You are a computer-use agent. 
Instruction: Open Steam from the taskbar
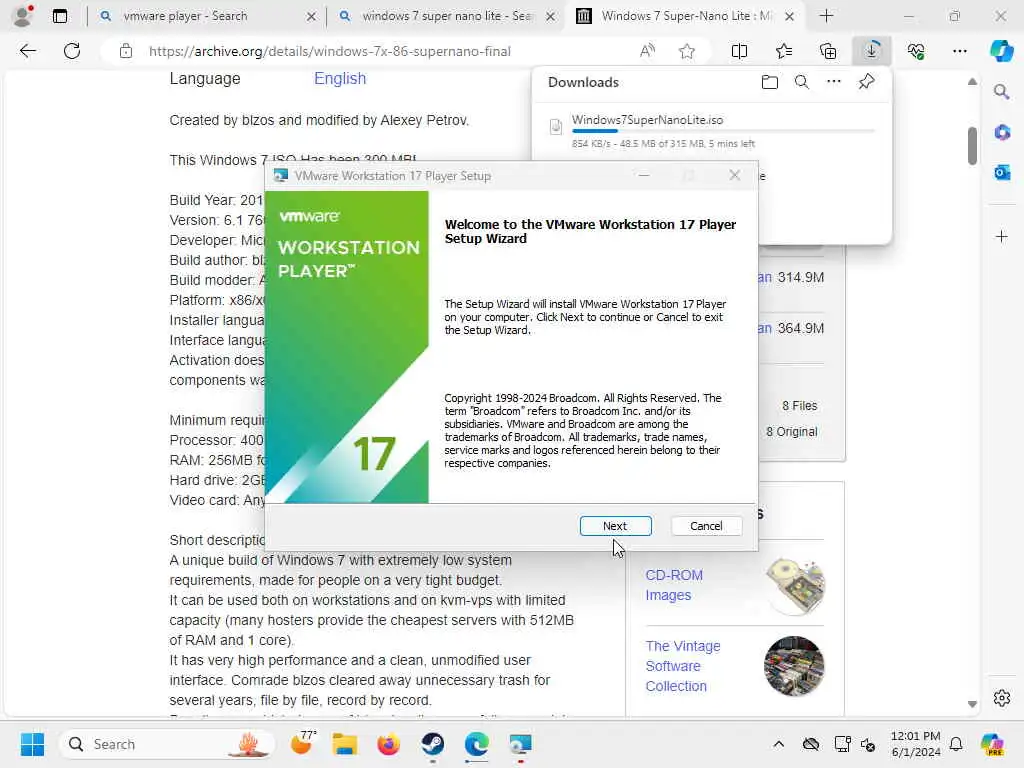pyautogui.click(x=432, y=744)
